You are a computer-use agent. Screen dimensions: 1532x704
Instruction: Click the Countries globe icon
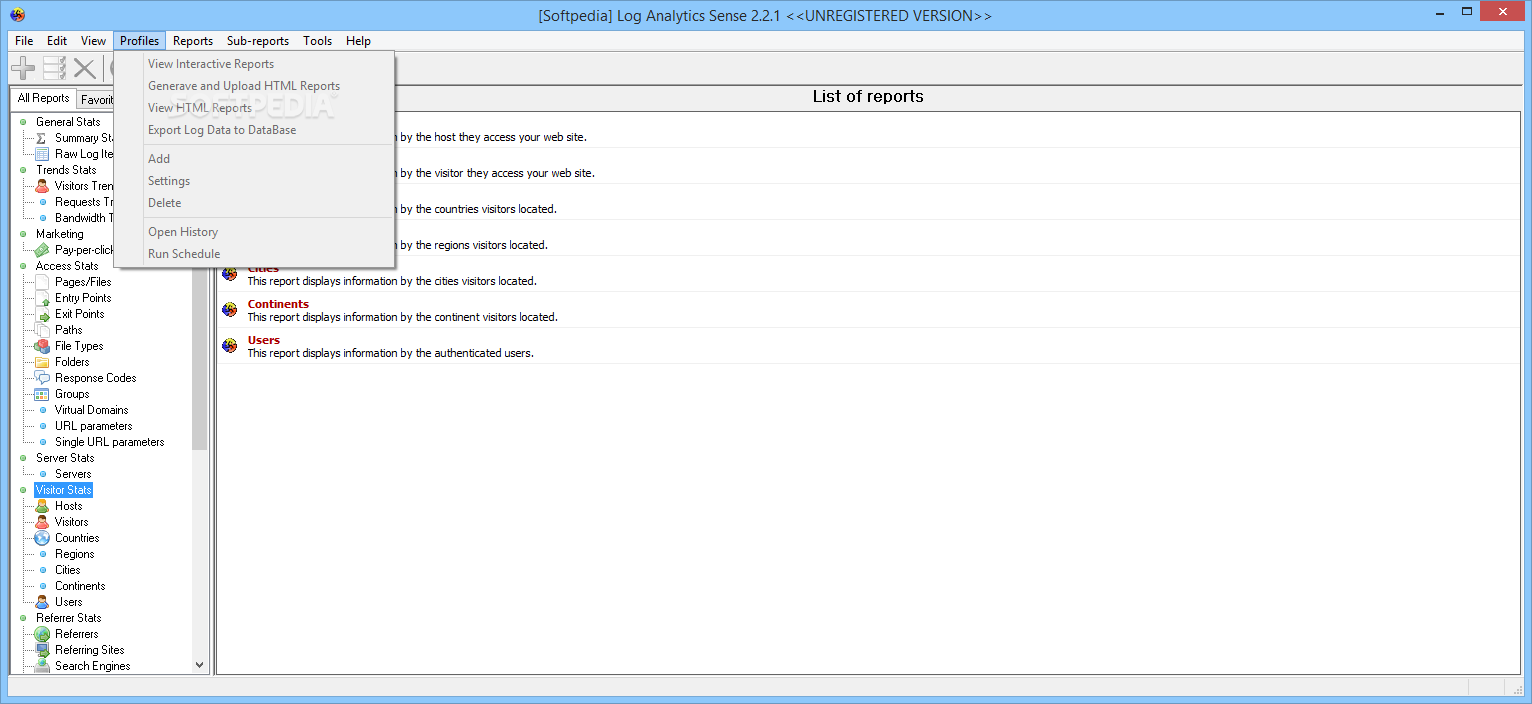(x=42, y=538)
